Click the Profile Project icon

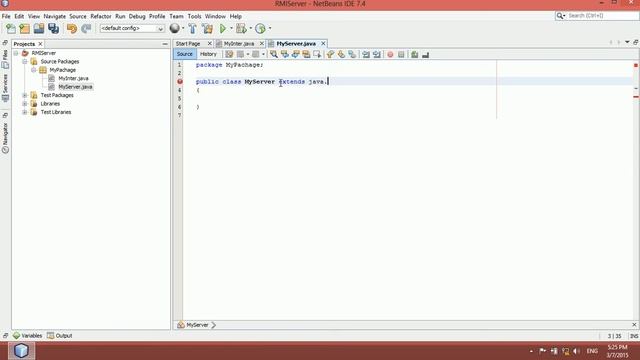(x=260, y=29)
